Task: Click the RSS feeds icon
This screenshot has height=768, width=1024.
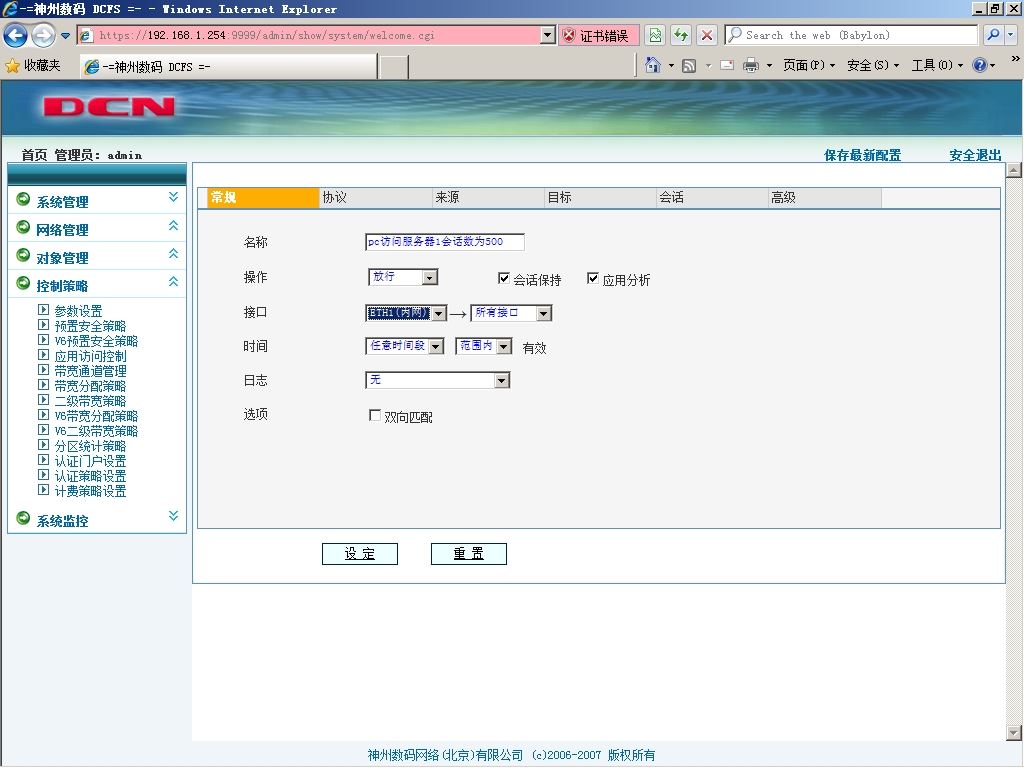Action: coord(688,65)
